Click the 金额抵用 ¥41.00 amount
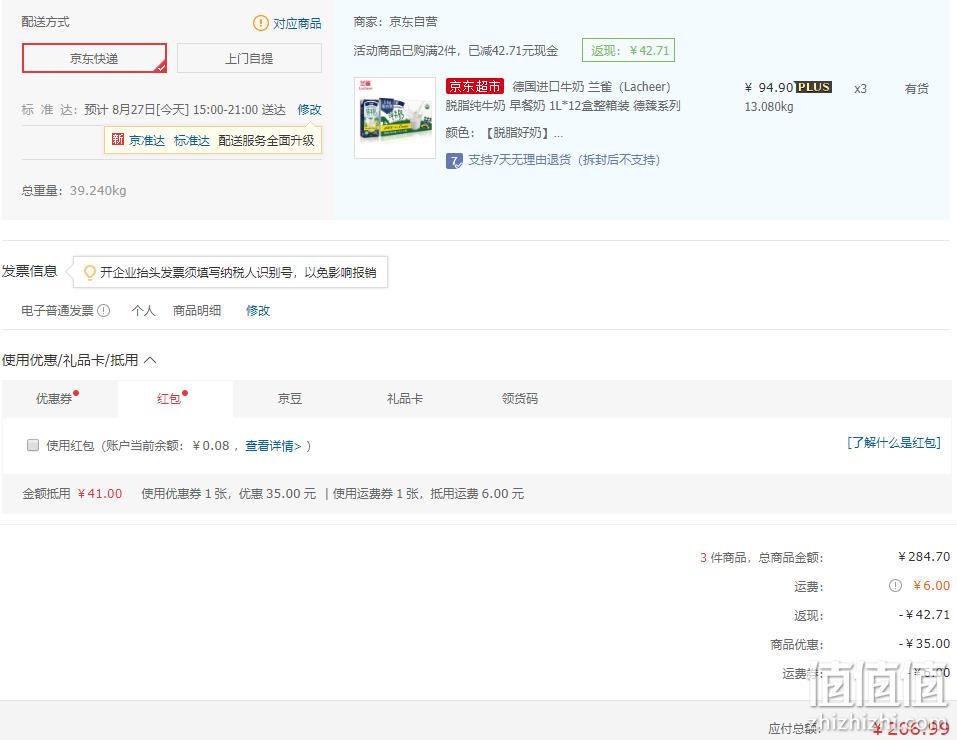The image size is (957, 740). pos(100,493)
